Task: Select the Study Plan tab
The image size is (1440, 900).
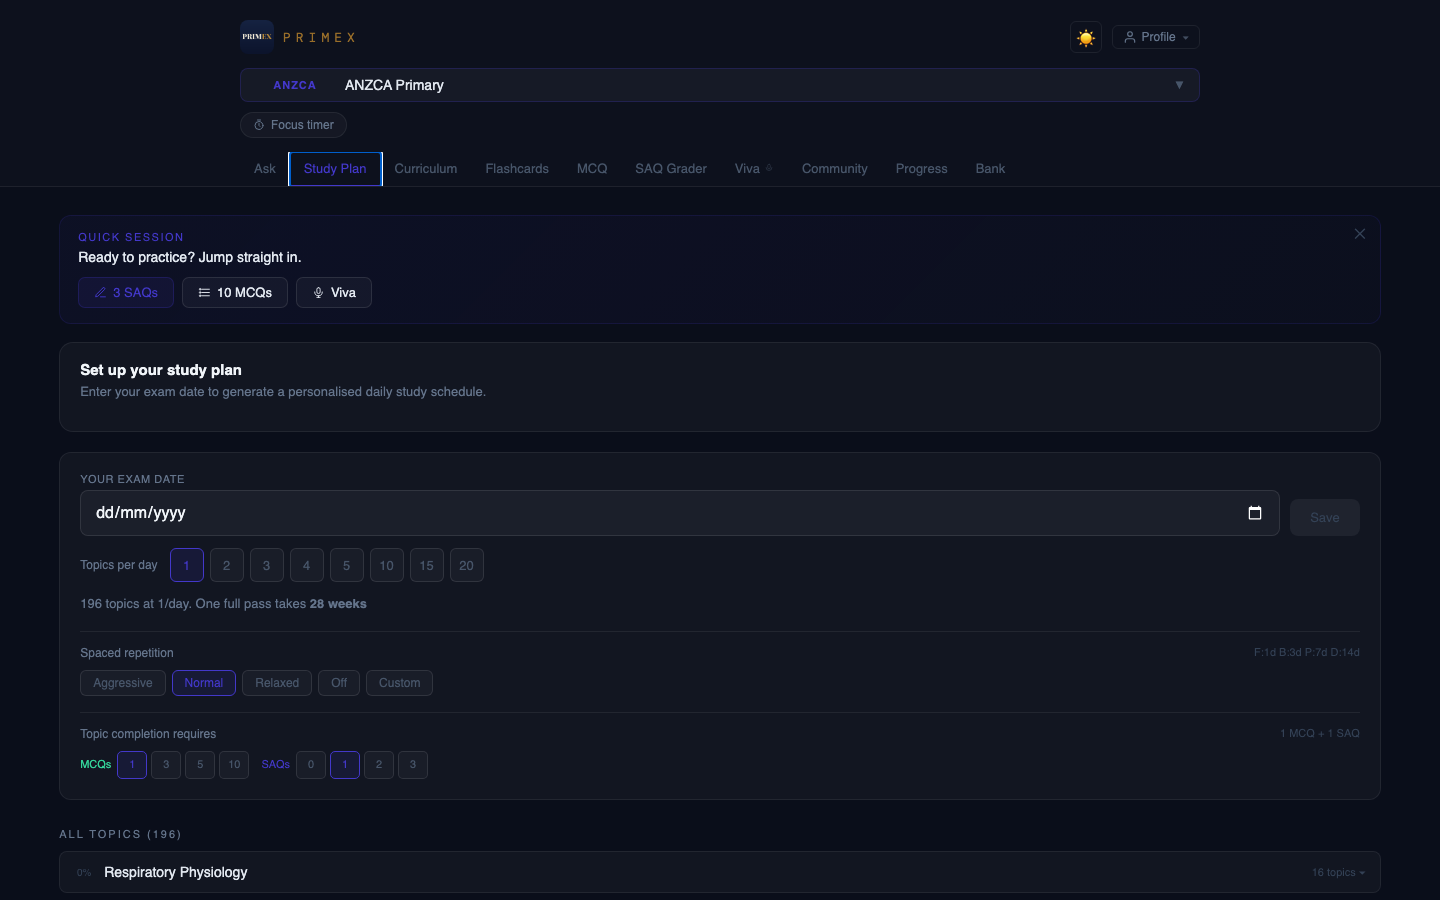Action: 335,169
